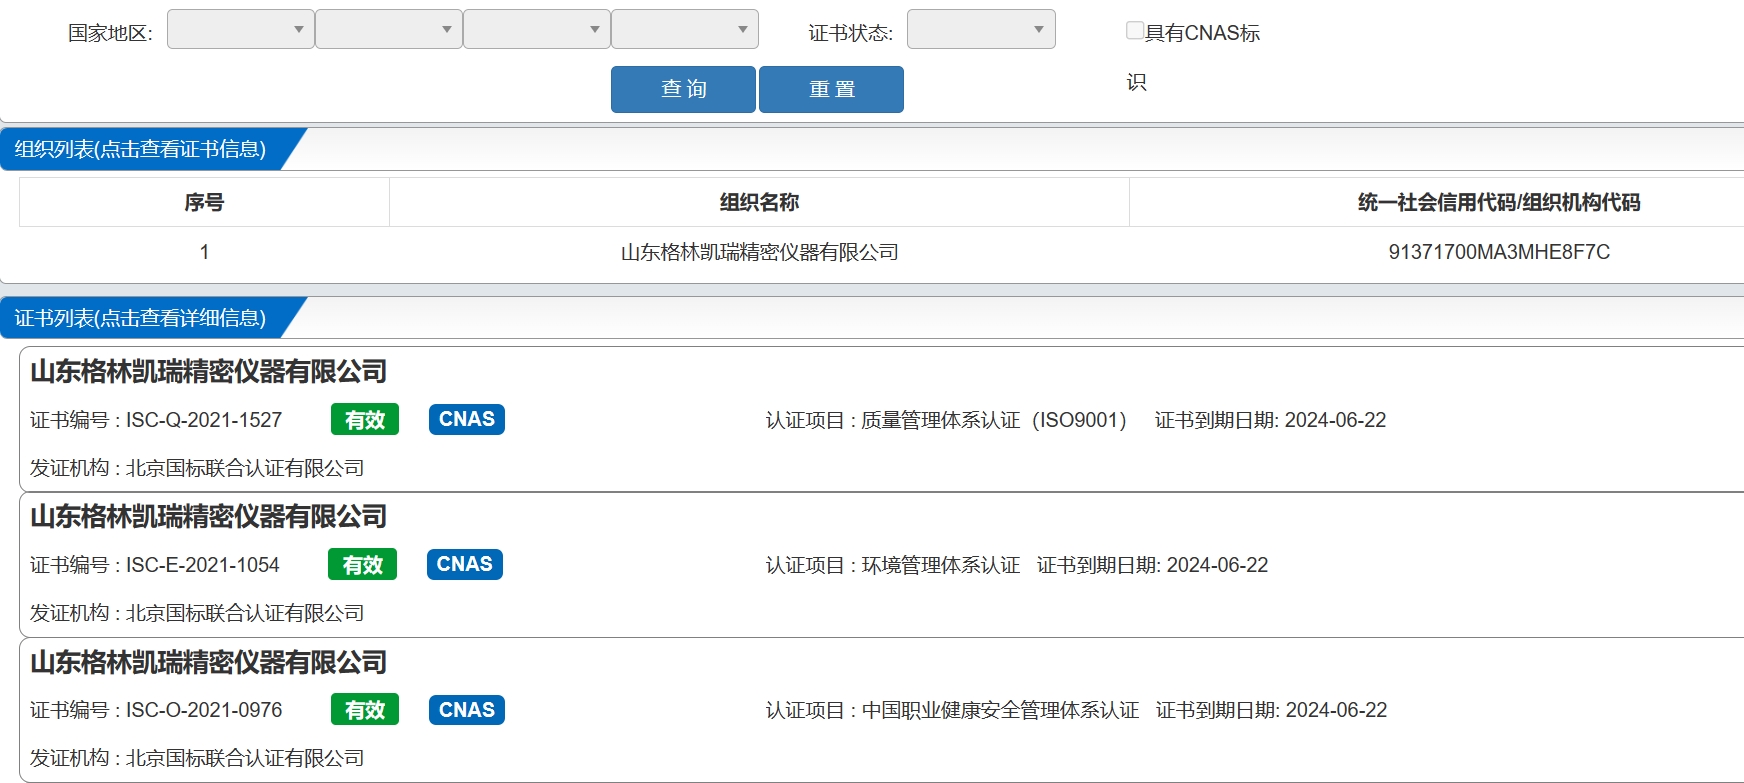The image size is (1744, 783).
Task: Select row number 1 cell in the organization table
Action: [x=204, y=252]
